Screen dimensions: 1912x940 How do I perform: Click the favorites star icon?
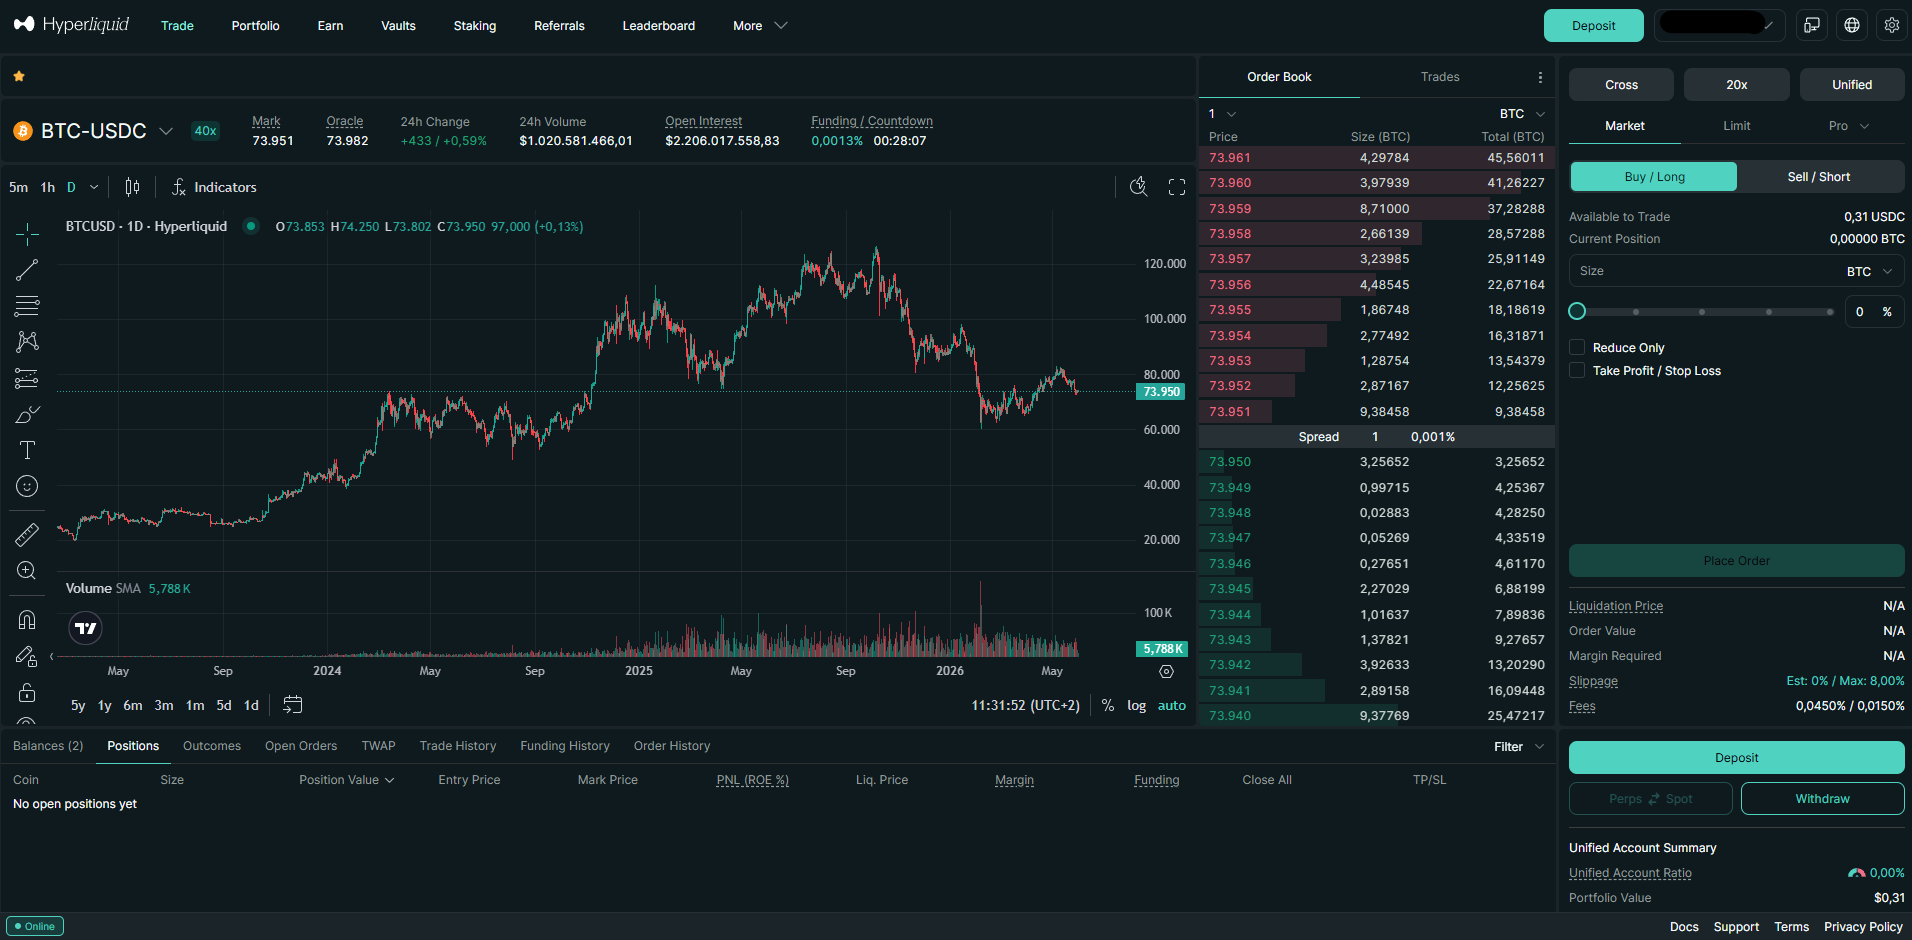[19, 76]
